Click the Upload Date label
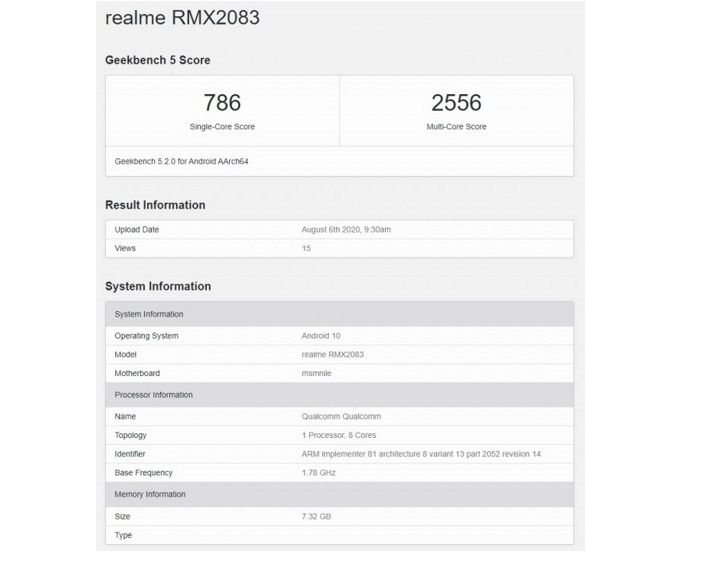Image resolution: width=707 pixels, height=561 pixels. pyautogui.click(x=137, y=230)
